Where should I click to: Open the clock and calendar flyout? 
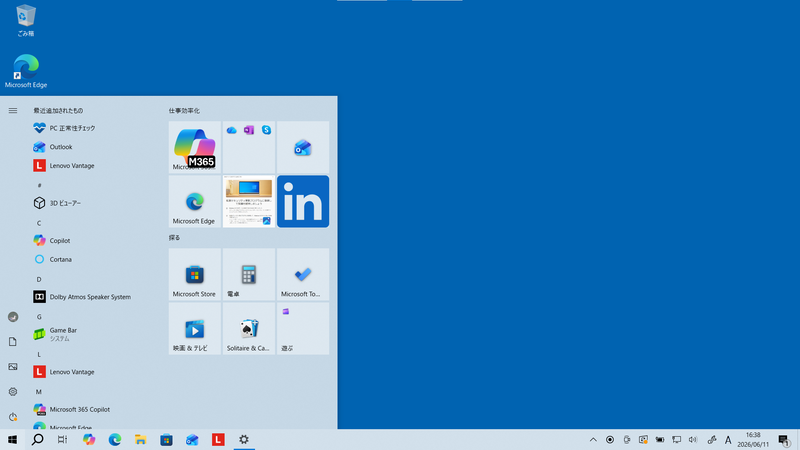pos(753,440)
